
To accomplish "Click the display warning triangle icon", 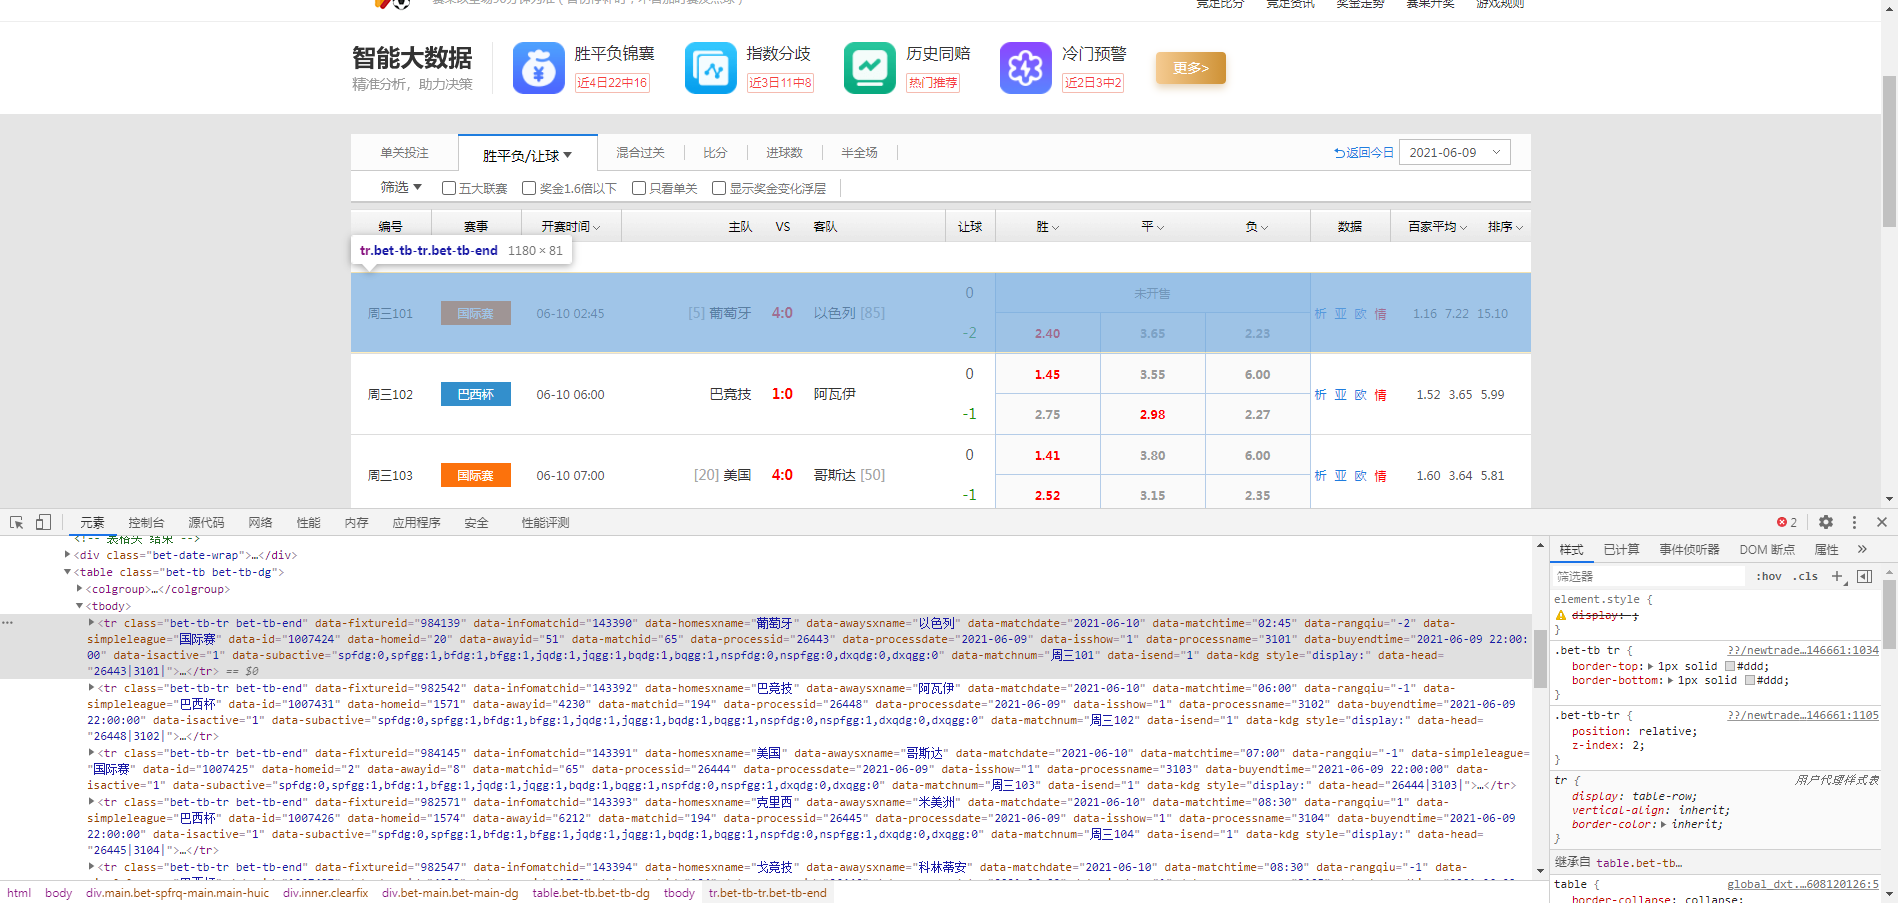I will (x=1560, y=615).
